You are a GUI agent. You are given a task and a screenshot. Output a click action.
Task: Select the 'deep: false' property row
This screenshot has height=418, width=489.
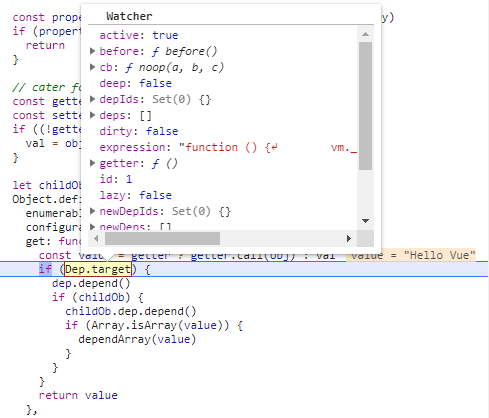pyautogui.click(x=135, y=83)
